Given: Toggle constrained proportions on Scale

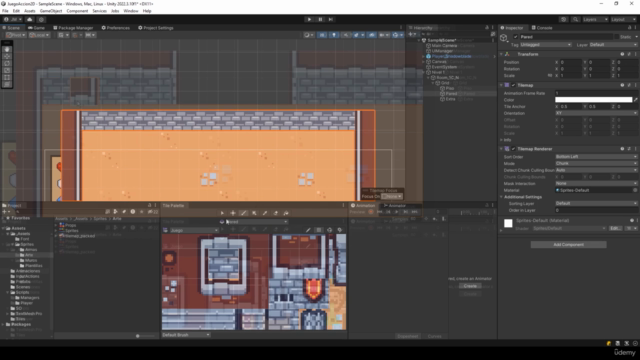Looking at the screenshot, I should tap(549, 76).
